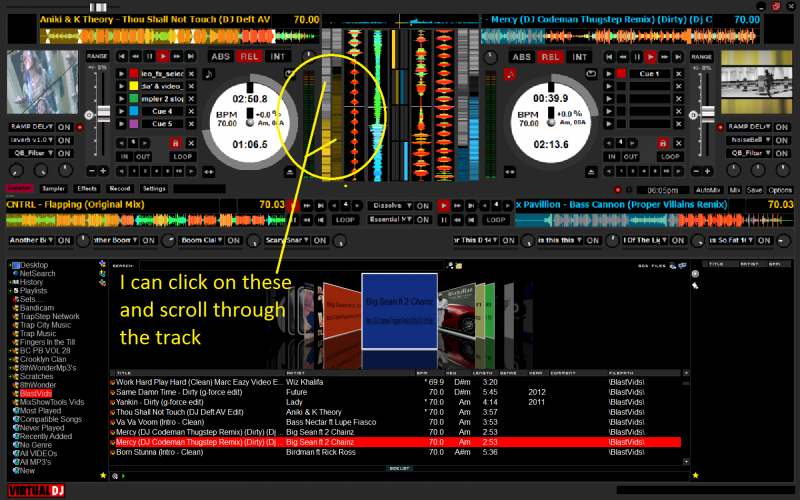Open the Browser tab

click(x=19, y=188)
